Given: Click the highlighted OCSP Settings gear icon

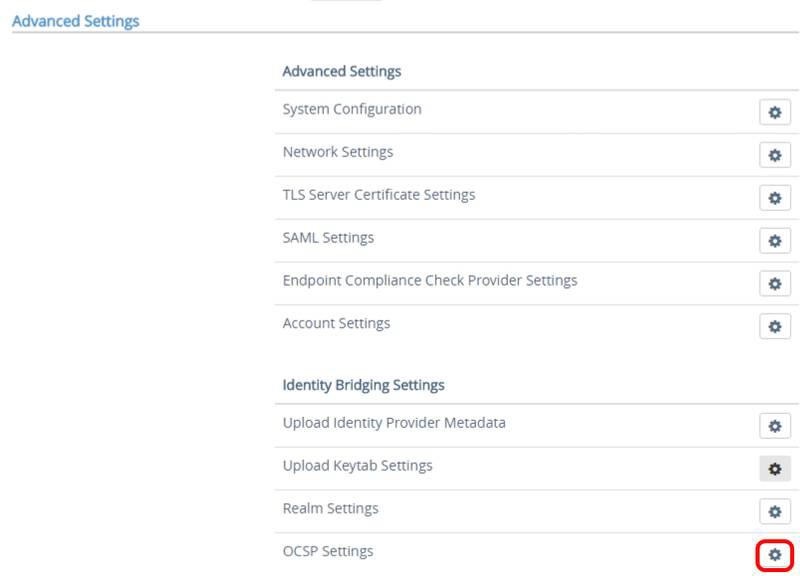Looking at the screenshot, I should click(x=775, y=551).
